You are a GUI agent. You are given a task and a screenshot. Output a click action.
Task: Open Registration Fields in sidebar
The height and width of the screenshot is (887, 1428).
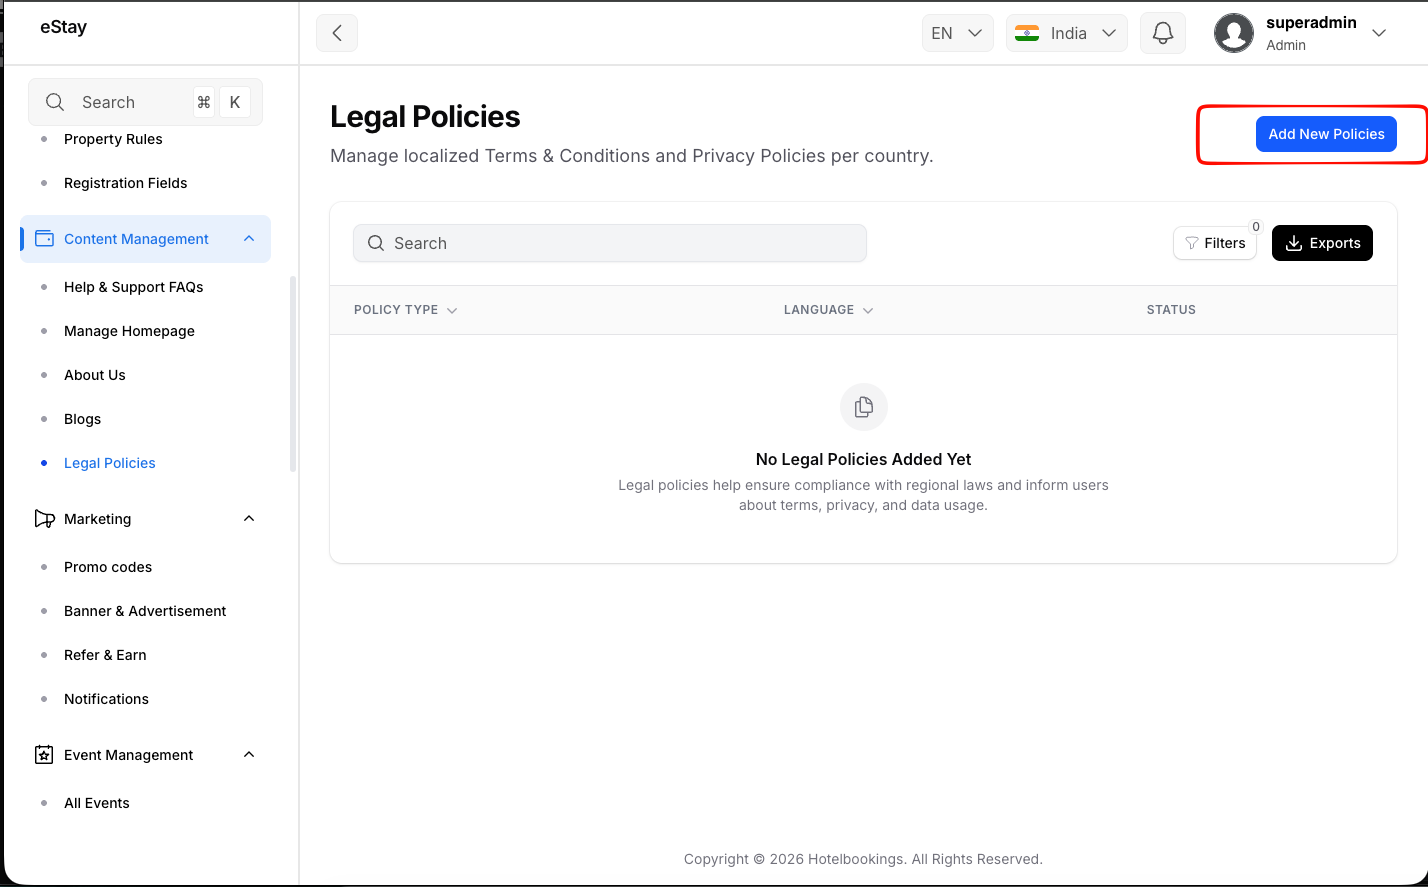coord(126,183)
